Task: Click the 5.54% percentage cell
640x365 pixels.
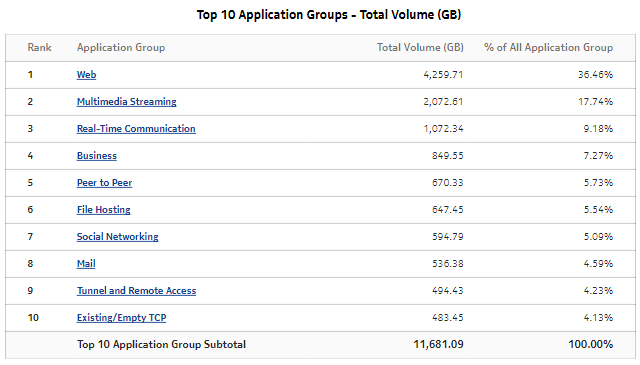Action: (598, 209)
